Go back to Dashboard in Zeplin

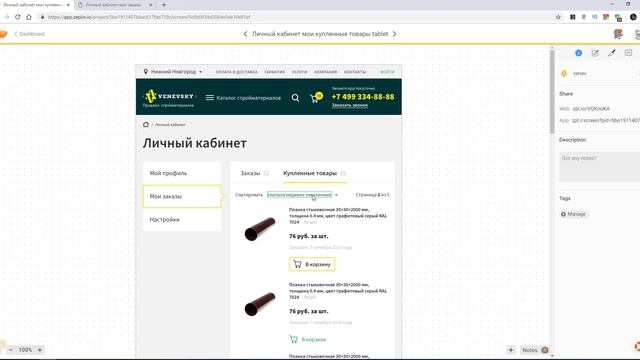[29, 34]
